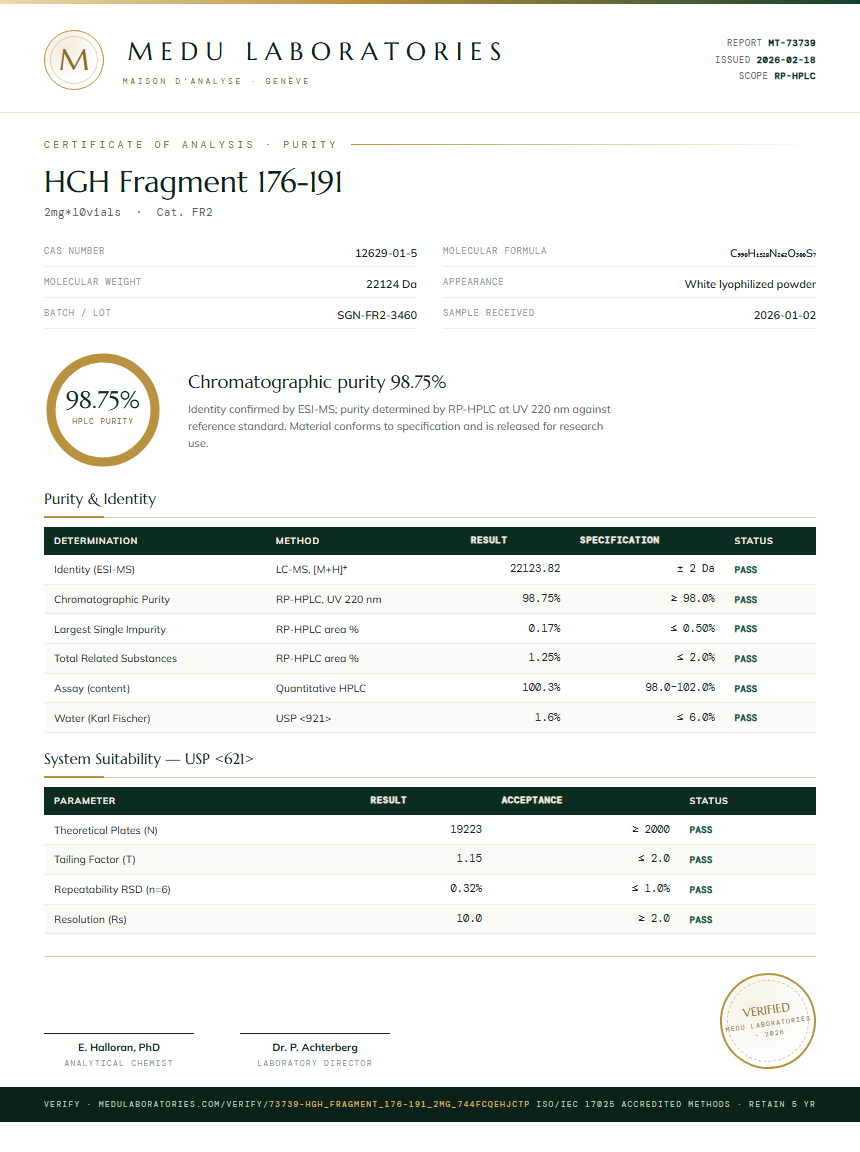Click the report number MT-73739
The width and height of the screenshot is (860, 1152).
[792, 43]
